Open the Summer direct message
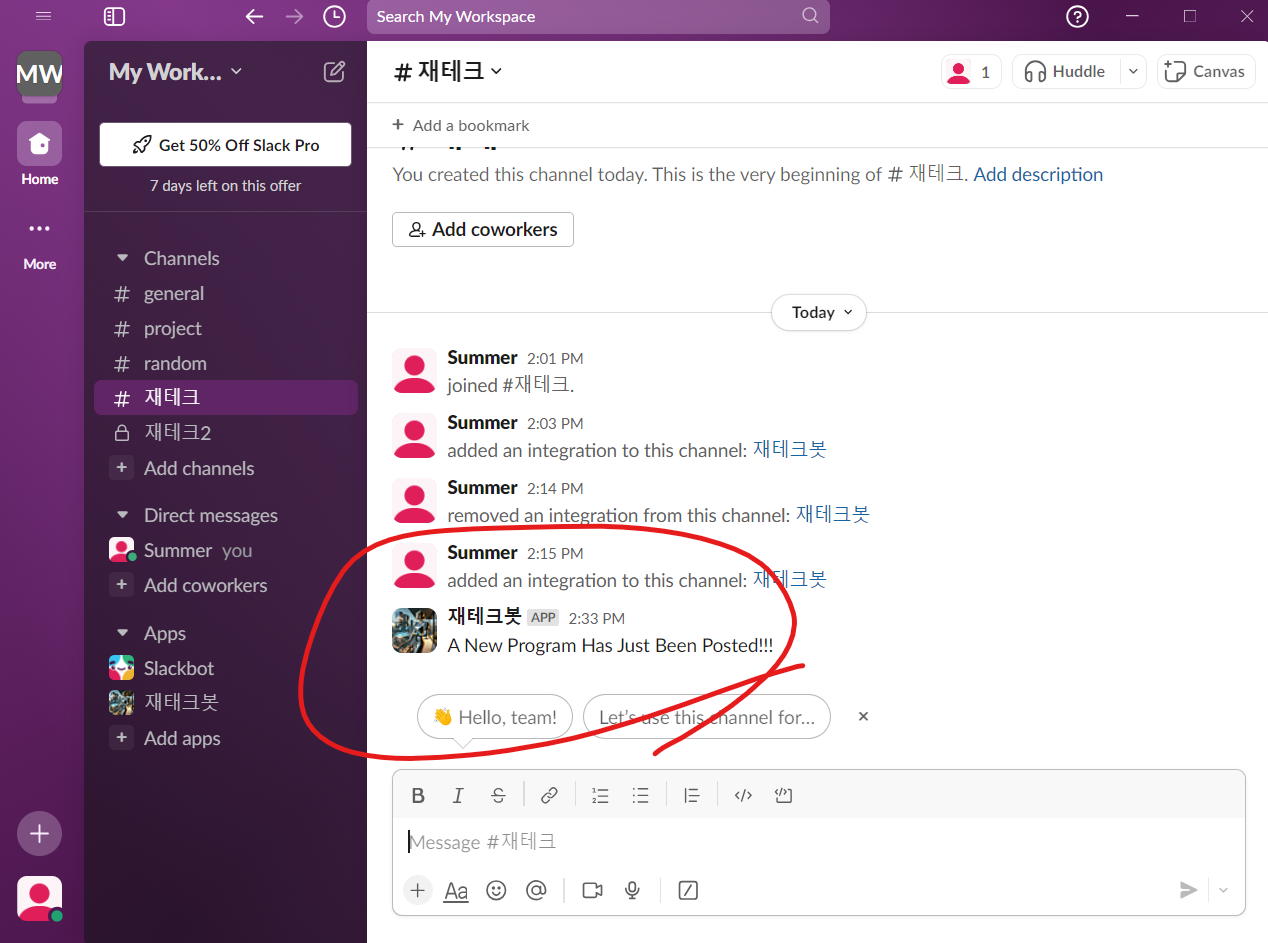 tap(226, 550)
